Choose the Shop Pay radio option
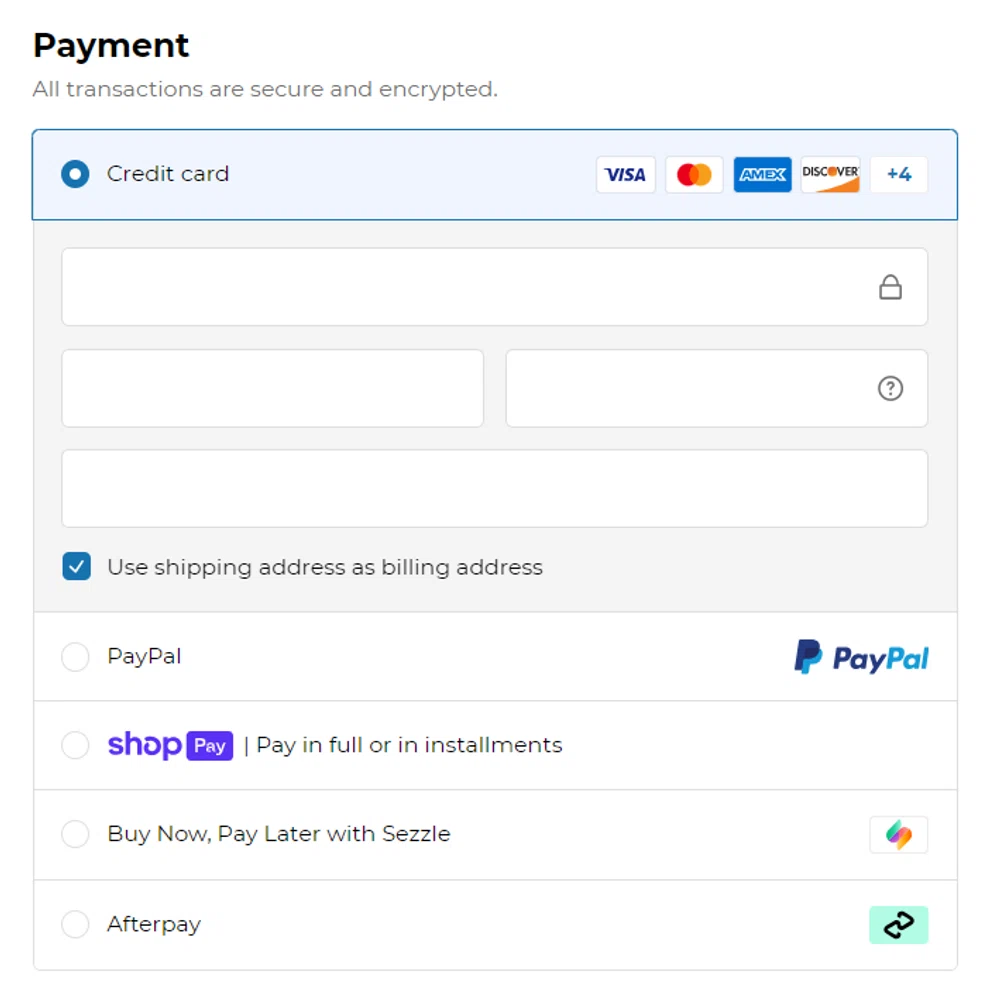 click(x=75, y=746)
